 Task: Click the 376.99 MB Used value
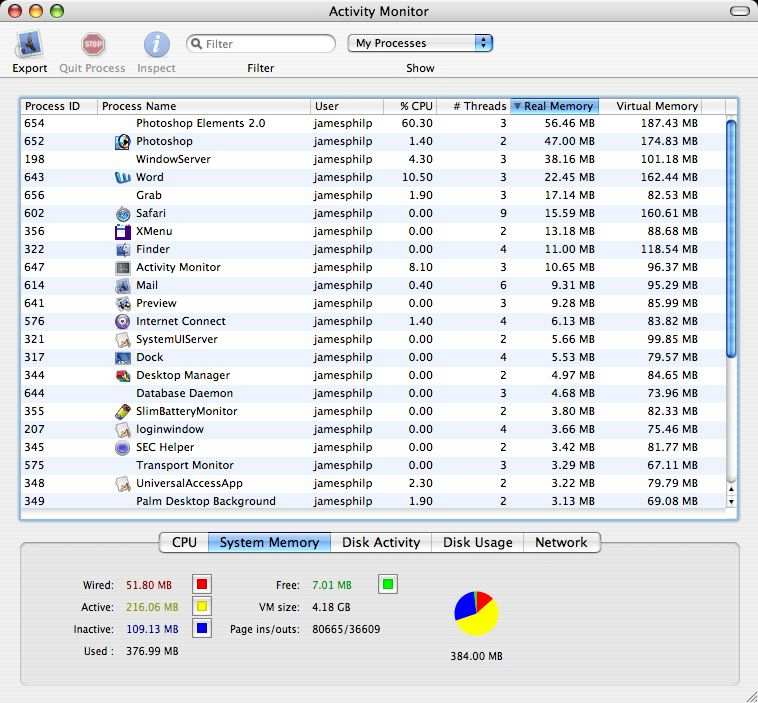pyautogui.click(x=152, y=651)
